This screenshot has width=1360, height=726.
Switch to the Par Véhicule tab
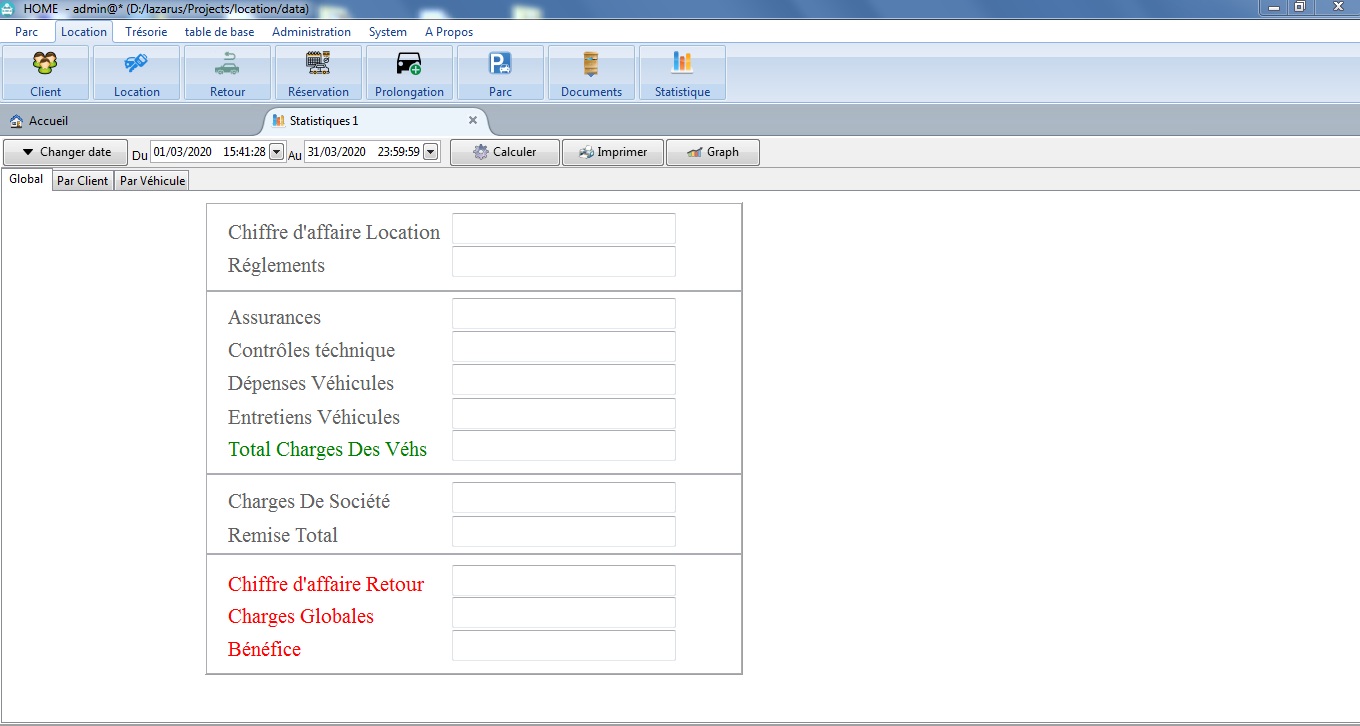(x=152, y=181)
